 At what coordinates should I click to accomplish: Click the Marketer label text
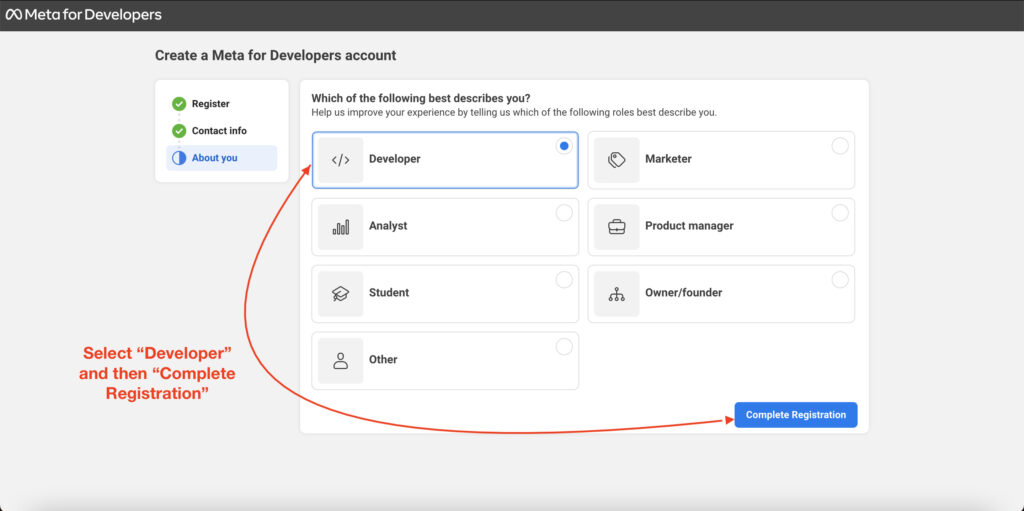[668, 159]
